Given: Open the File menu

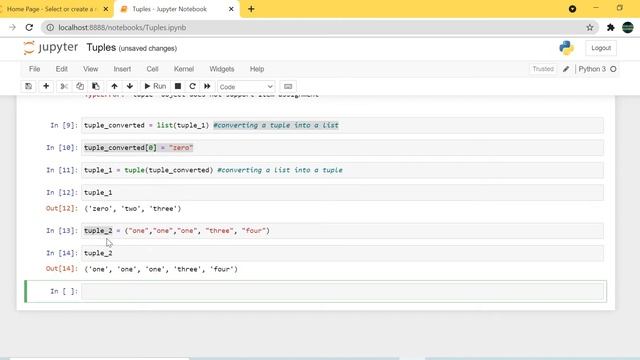Looking at the screenshot, I should (35, 69).
